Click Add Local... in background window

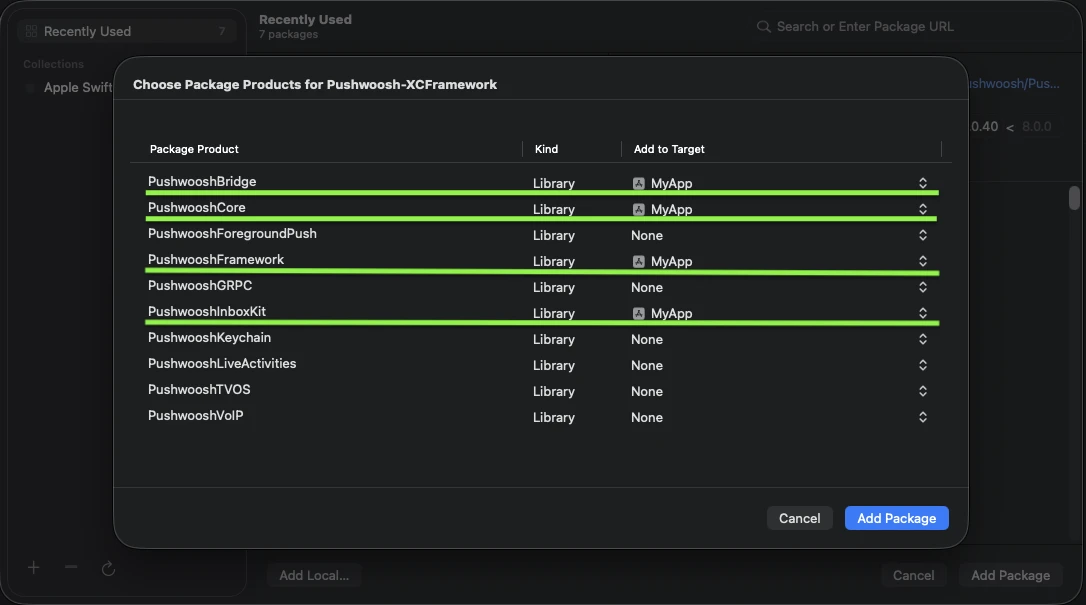click(x=314, y=575)
